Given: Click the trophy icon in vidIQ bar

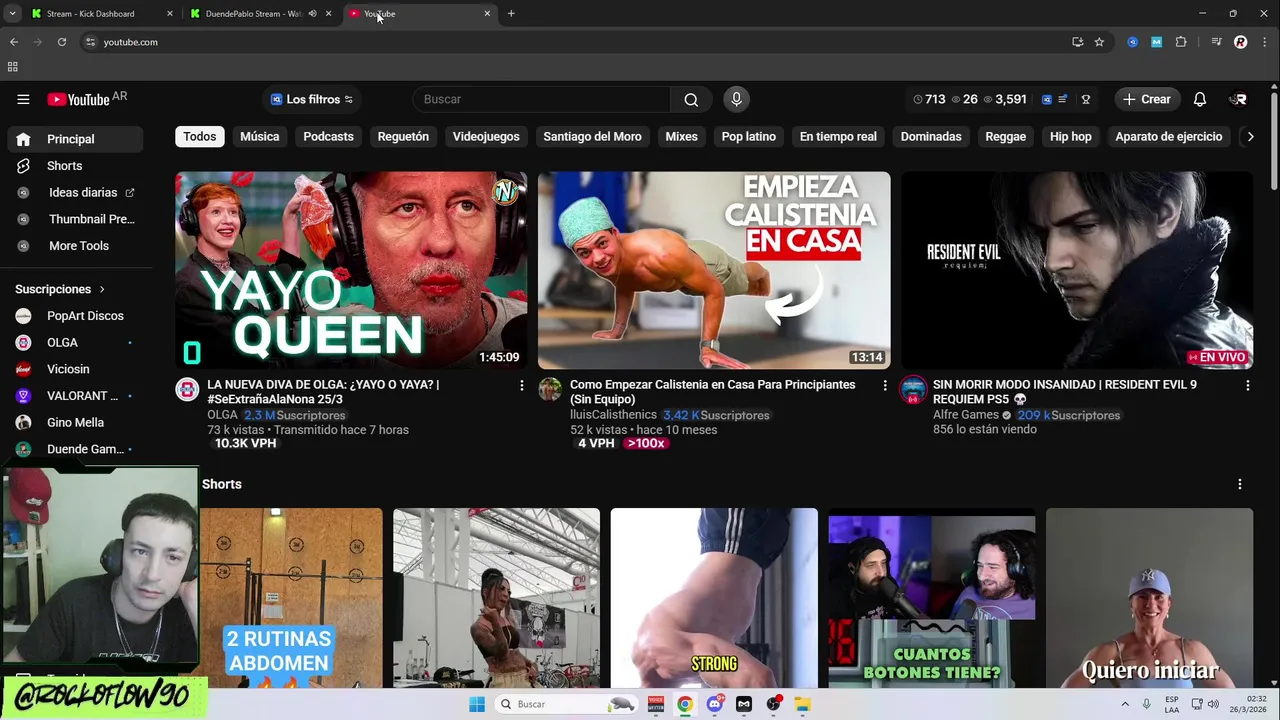Looking at the screenshot, I should [x=1086, y=99].
